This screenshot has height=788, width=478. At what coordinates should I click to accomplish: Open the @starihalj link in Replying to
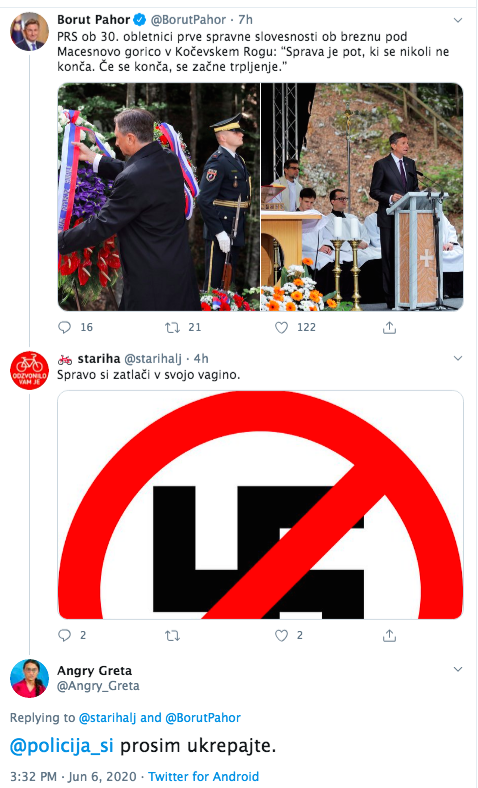108,718
